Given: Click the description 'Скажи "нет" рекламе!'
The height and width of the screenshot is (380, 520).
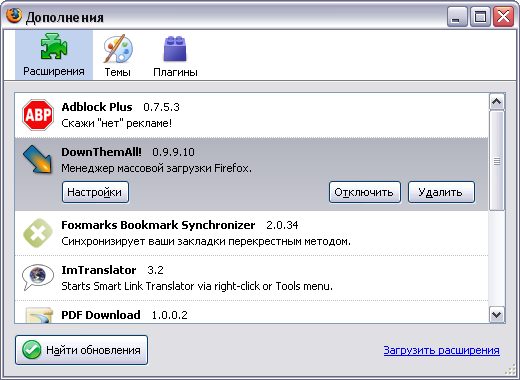Looking at the screenshot, I should tap(117, 123).
